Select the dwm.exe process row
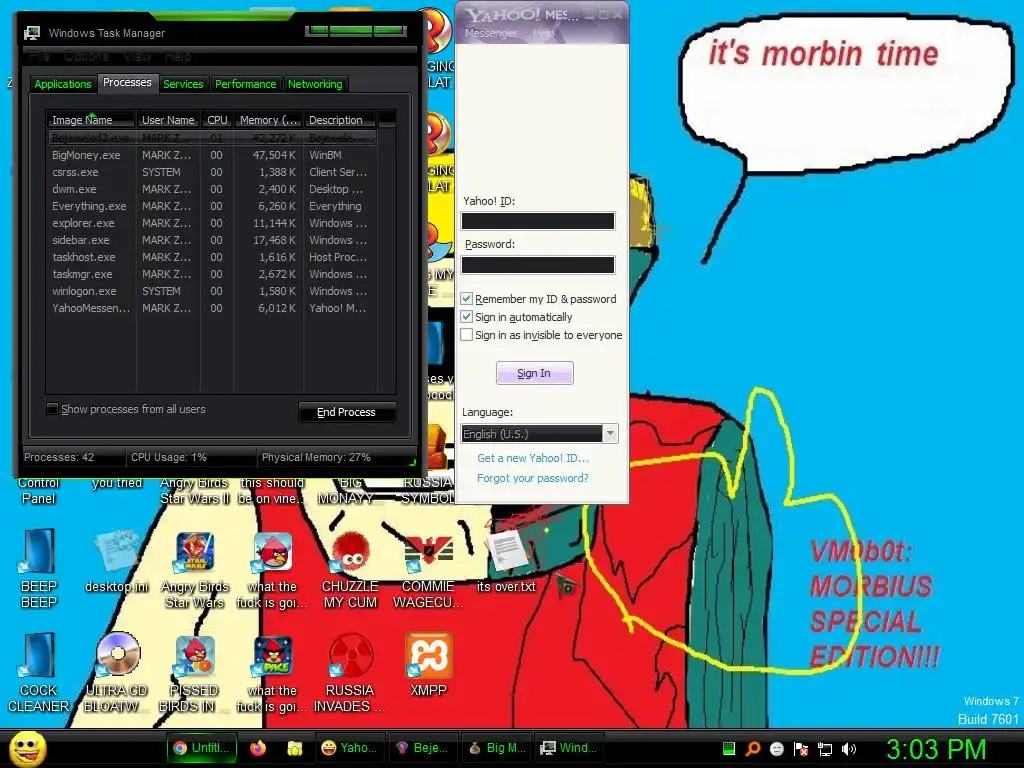1024x768 pixels. pyautogui.click(x=212, y=189)
